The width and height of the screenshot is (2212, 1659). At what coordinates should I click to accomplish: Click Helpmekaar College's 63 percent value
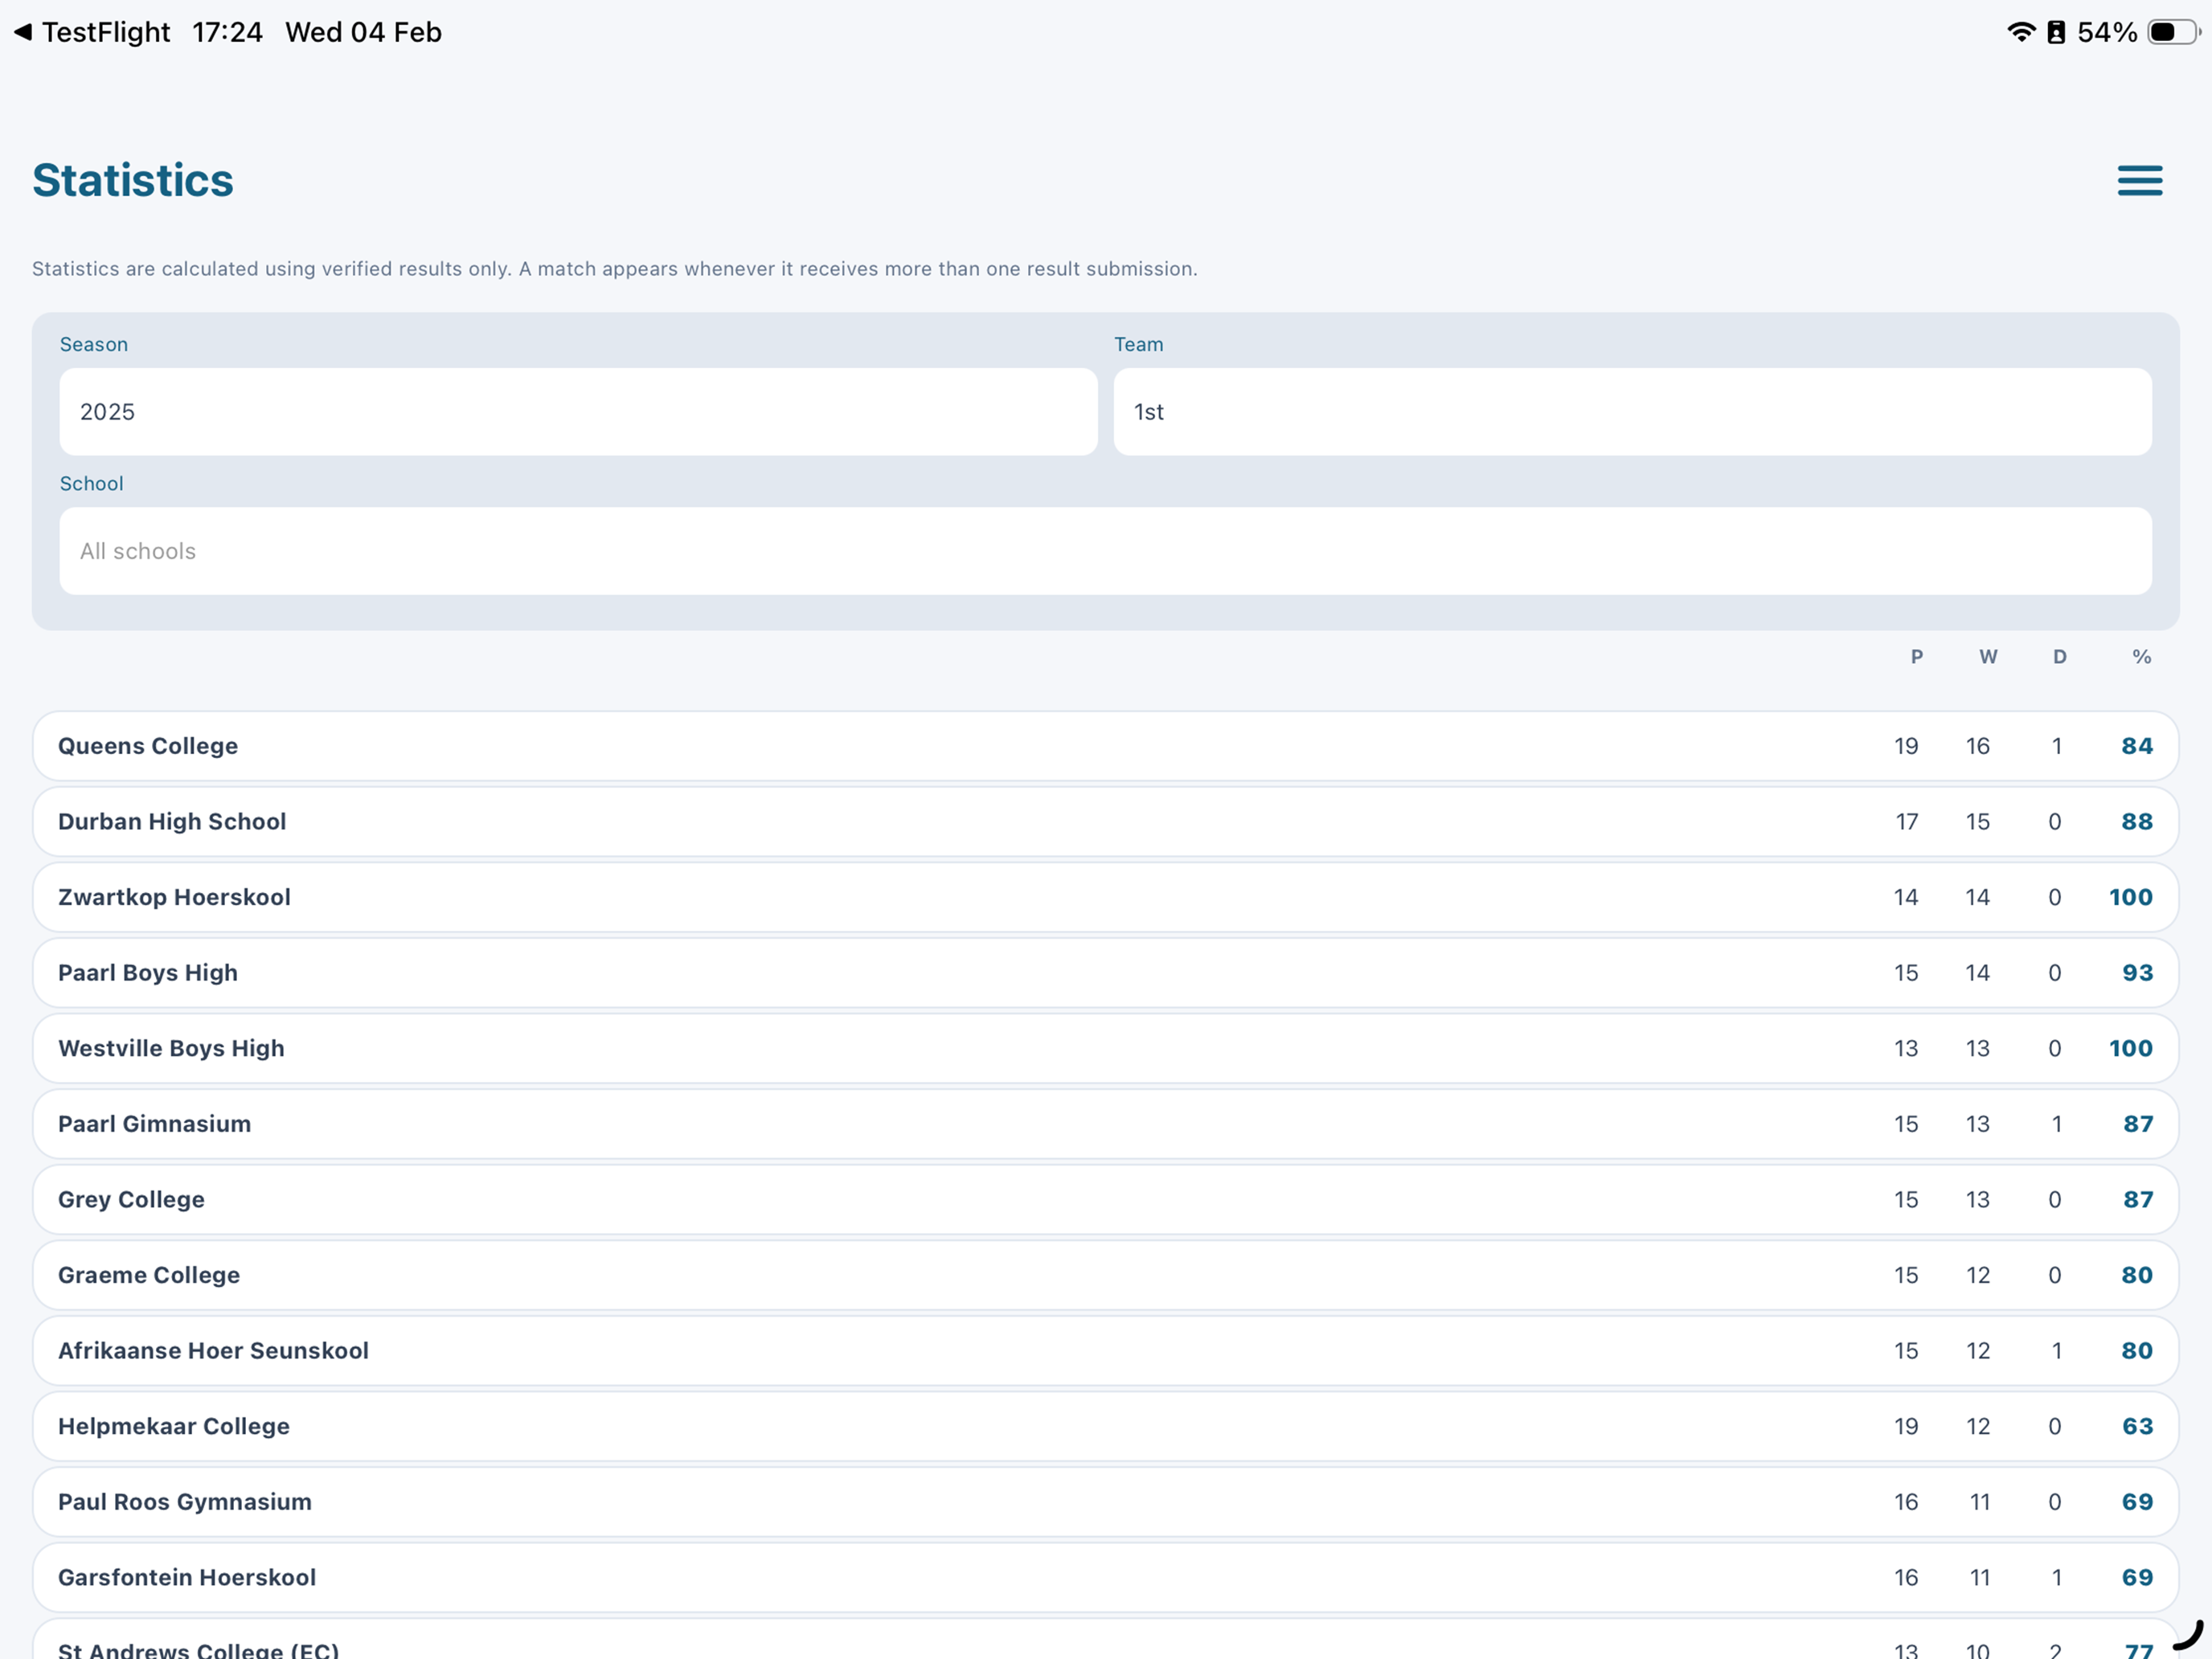pos(2137,1426)
